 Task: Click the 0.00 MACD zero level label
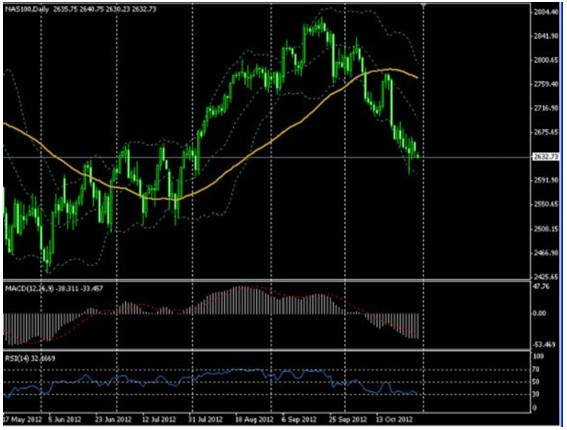540,314
